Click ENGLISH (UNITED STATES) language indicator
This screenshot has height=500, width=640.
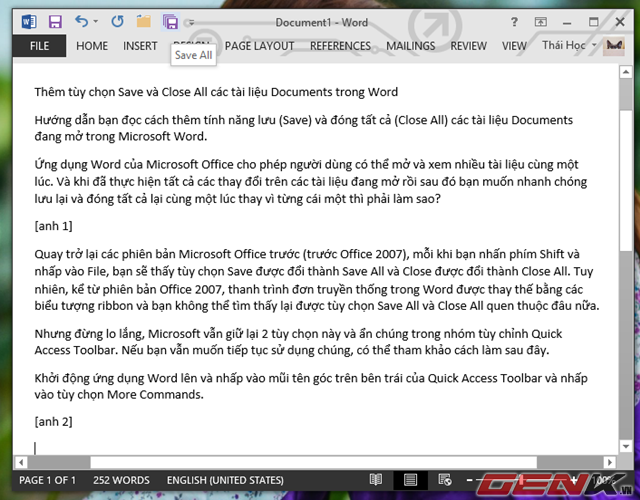pos(225,480)
